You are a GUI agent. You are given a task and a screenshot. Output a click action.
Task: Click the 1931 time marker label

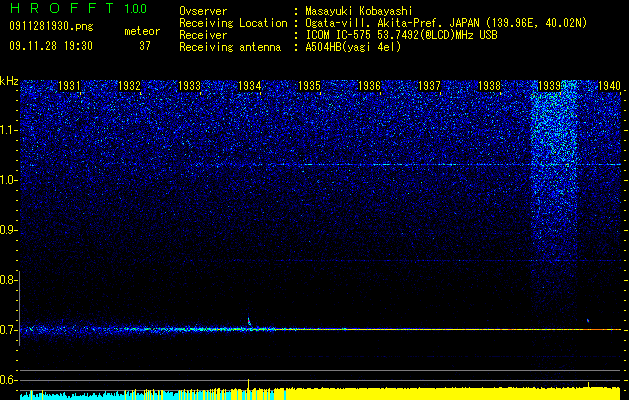(69, 86)
